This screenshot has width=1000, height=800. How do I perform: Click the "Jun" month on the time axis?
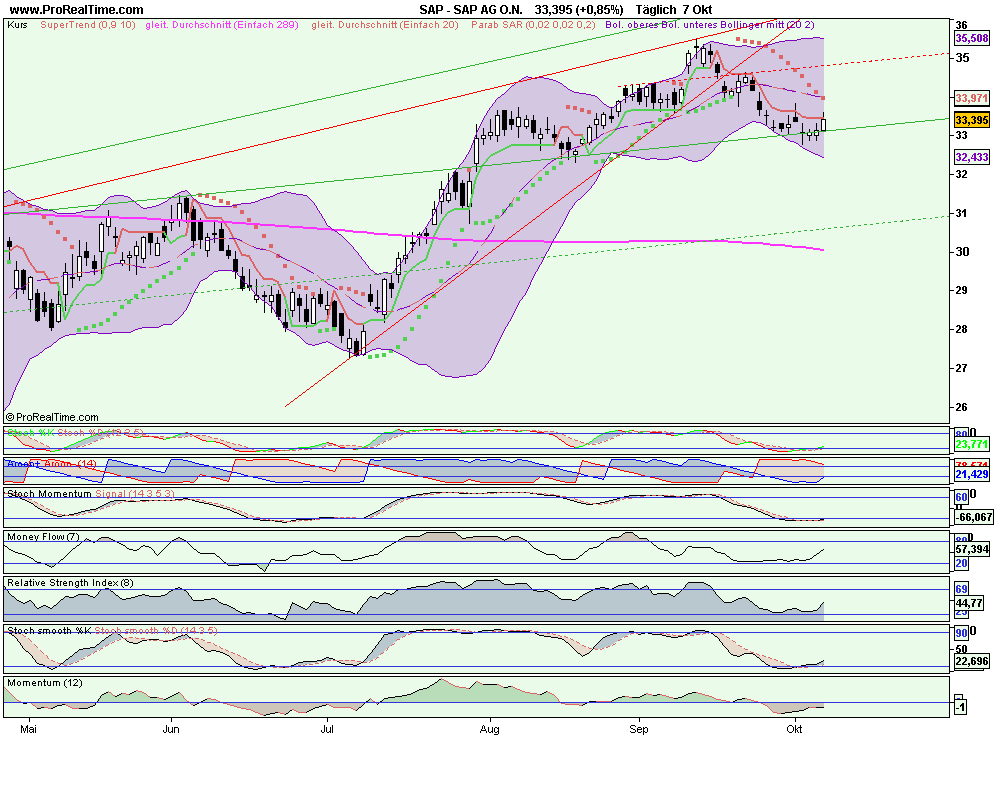click(171, 729)
